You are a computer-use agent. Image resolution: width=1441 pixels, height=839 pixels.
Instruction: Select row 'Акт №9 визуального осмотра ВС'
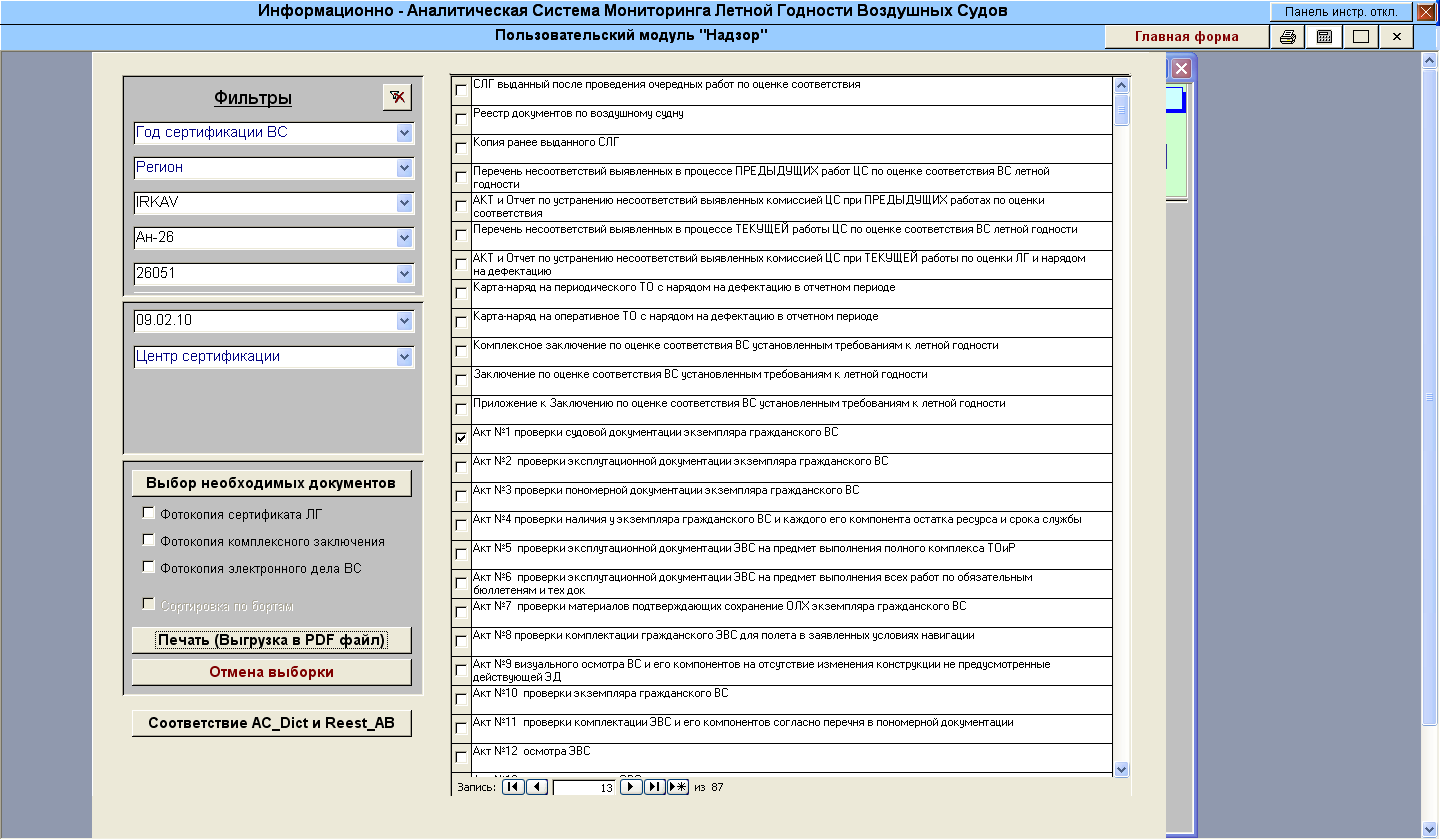(791, 671)
